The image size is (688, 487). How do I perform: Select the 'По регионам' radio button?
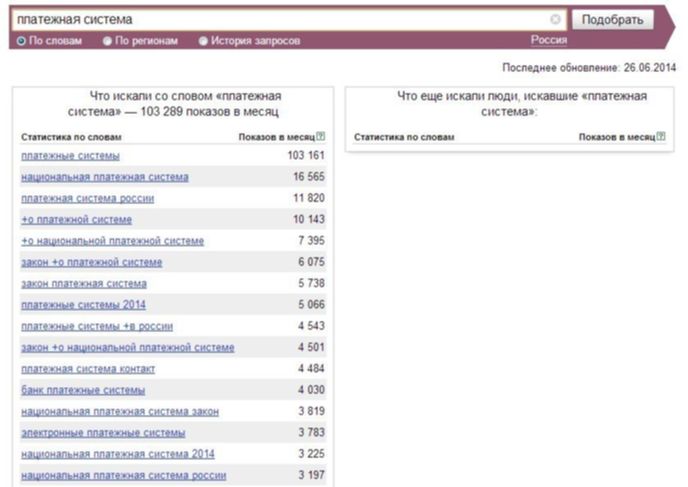[x=107, y=41]
